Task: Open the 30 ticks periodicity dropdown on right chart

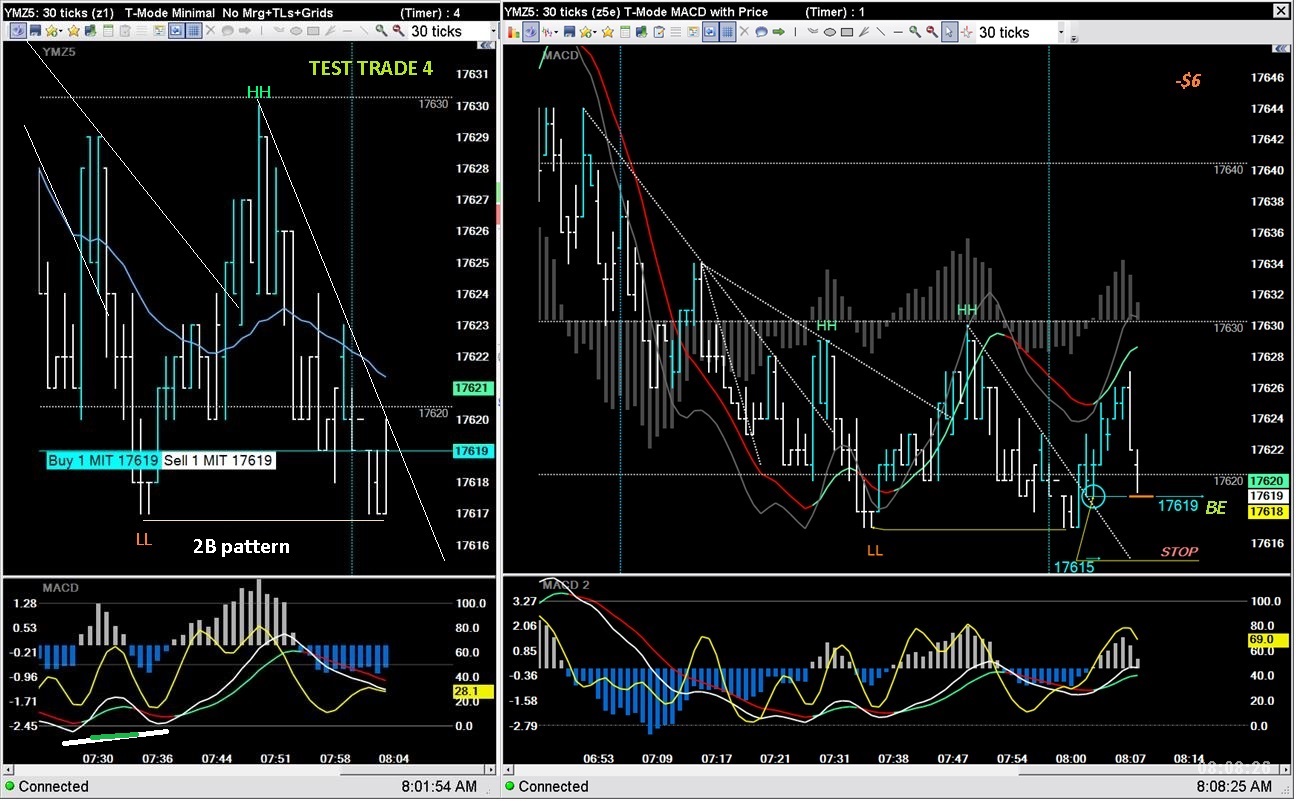Action: [x=1062, y=32]
